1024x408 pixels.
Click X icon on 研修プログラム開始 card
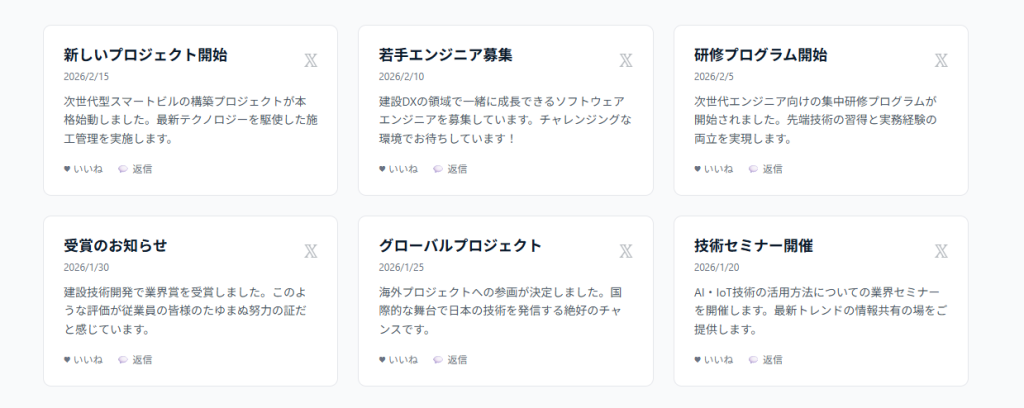tap(941, 60)
